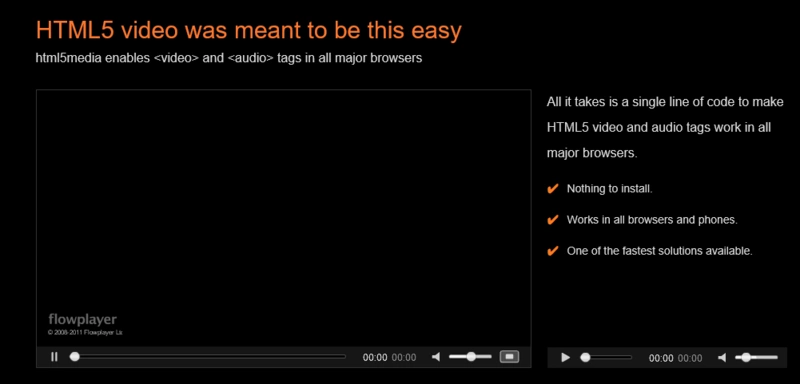This screenshot has height=384, width=800.
Task: Click the audio player total duration time
Action: point(690,359)
